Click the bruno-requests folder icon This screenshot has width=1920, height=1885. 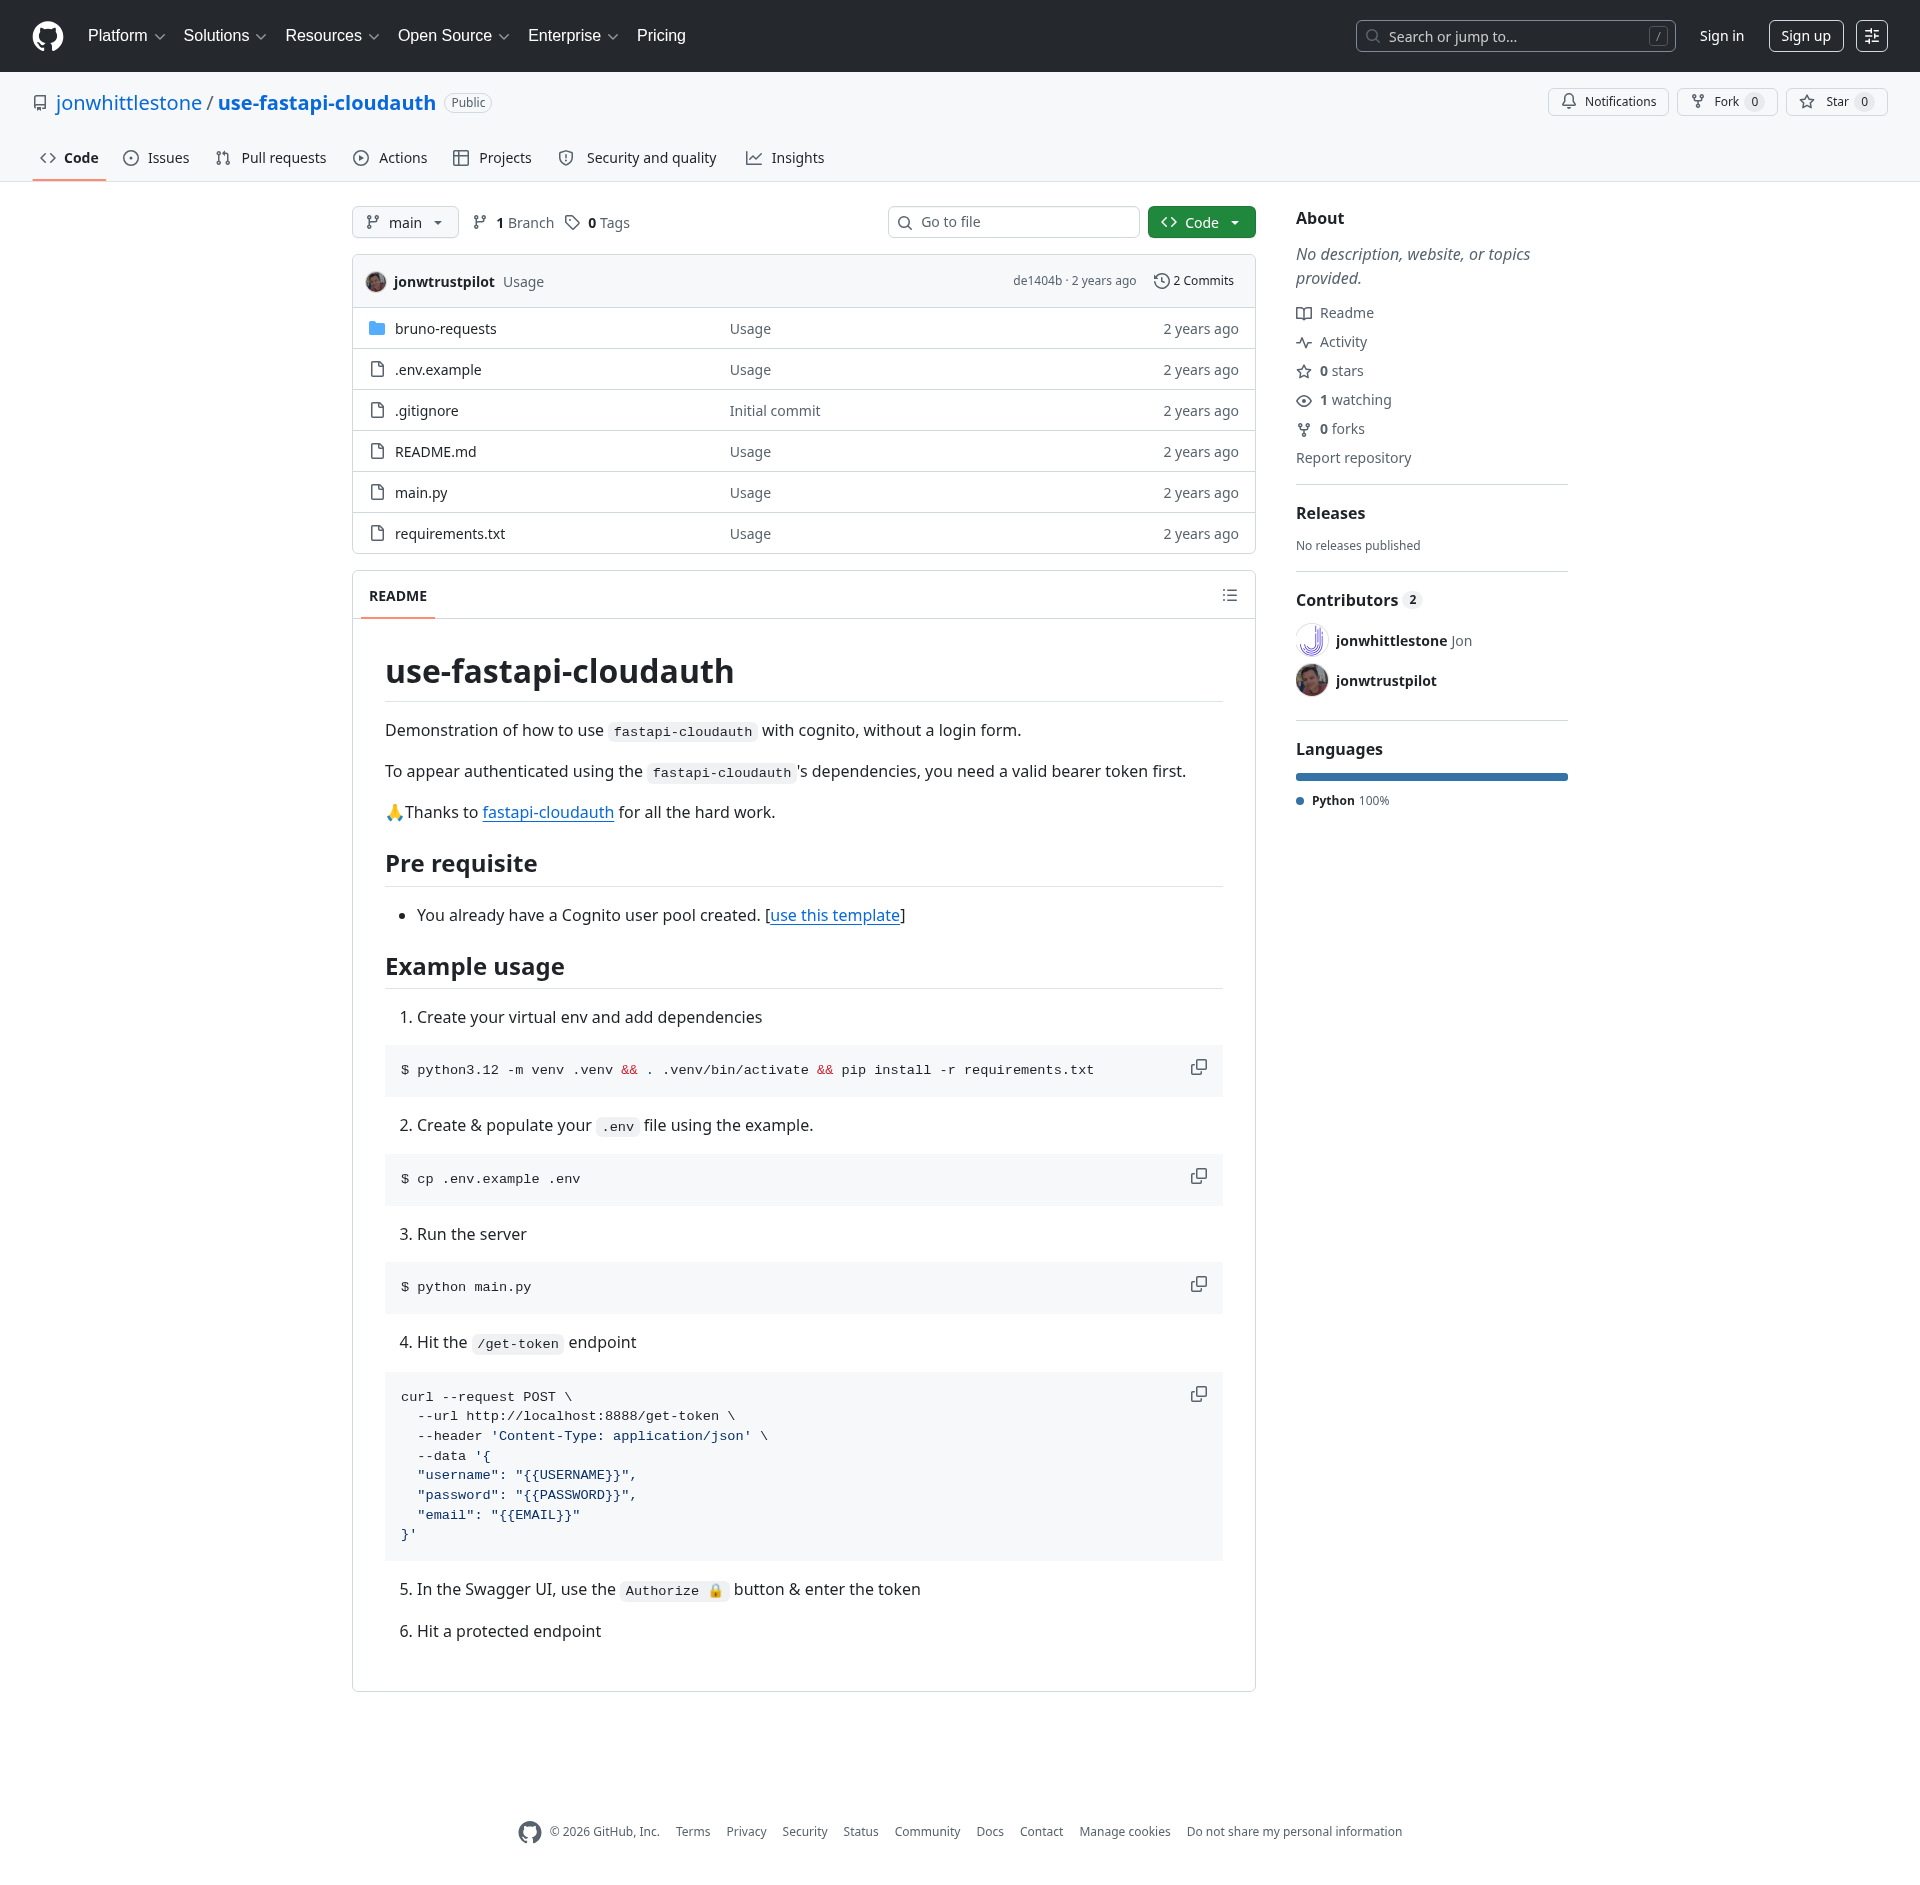click(x=377, y=328)
